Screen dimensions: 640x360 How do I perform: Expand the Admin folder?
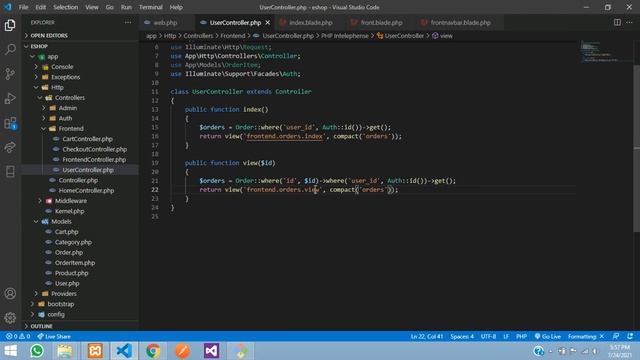(x=80, y=108)
